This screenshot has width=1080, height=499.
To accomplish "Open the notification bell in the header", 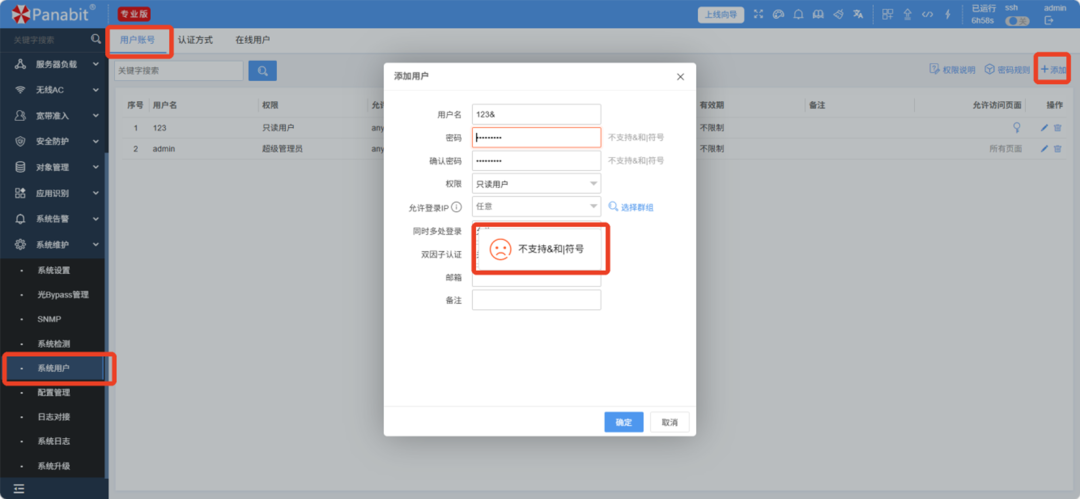I will click(x=798, y=14).
